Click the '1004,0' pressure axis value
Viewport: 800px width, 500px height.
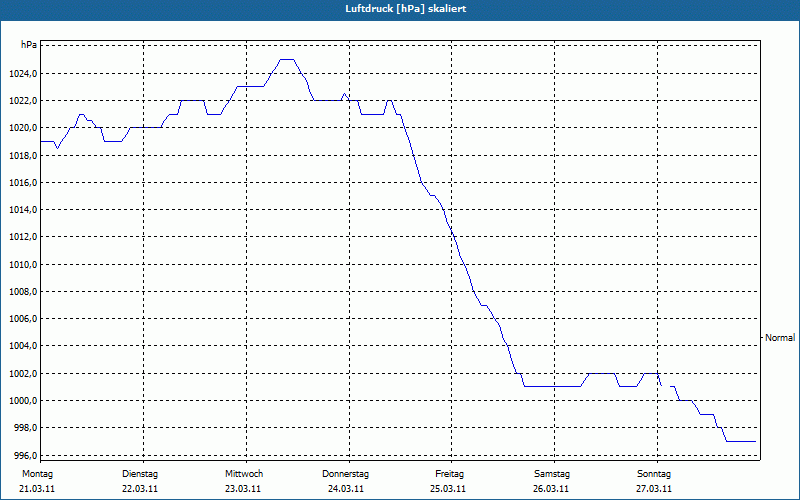(23, 346)
